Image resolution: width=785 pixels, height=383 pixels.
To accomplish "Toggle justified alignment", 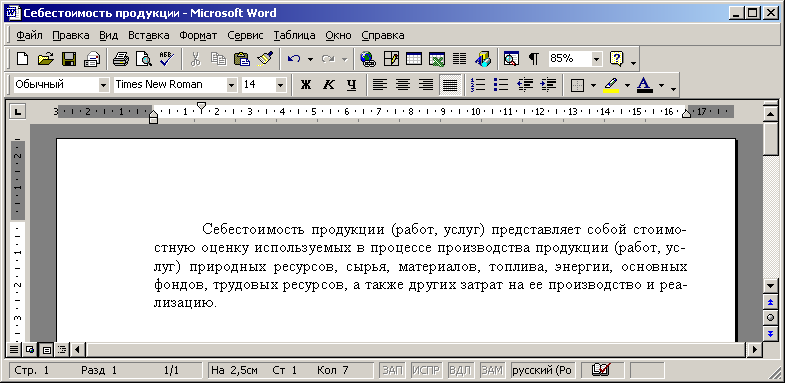I will pos(450,85).
